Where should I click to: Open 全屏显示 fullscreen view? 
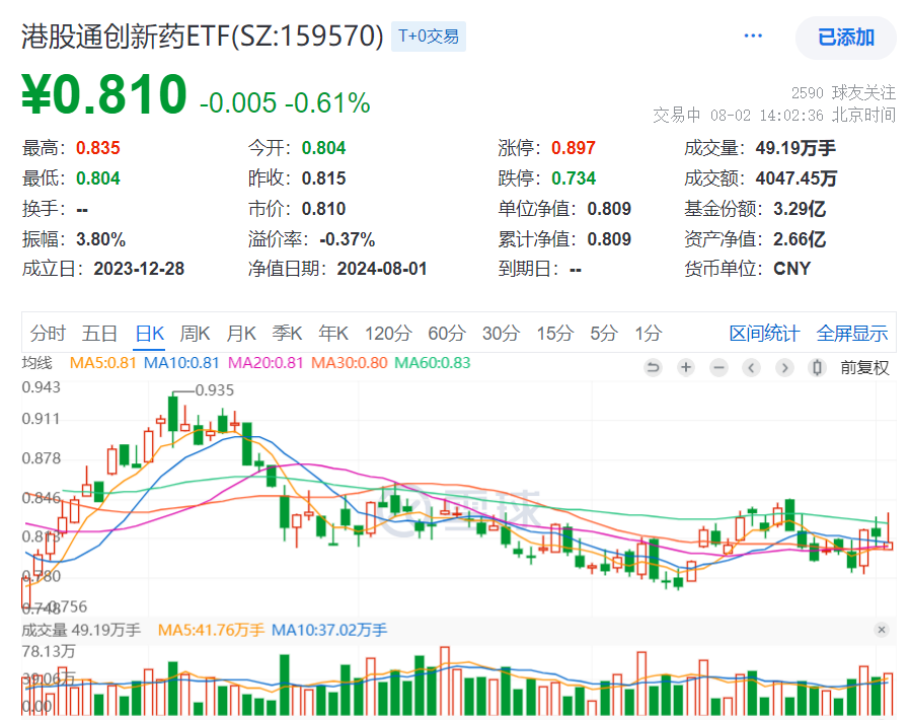pyautogui.click(x=851, y=333)
